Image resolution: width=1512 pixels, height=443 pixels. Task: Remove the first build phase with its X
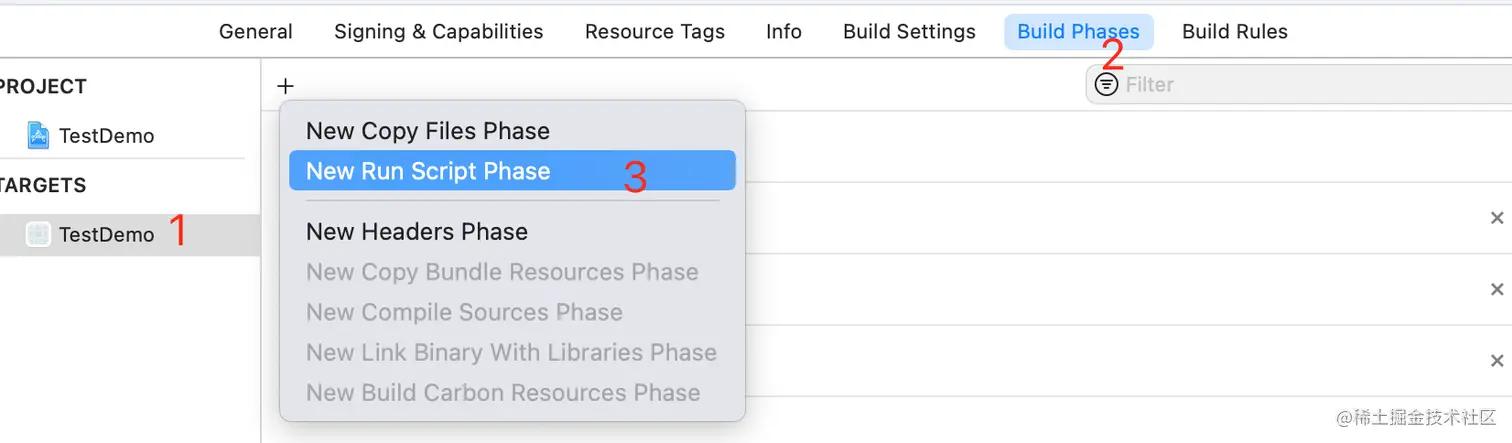click(x=1497, y=218)
